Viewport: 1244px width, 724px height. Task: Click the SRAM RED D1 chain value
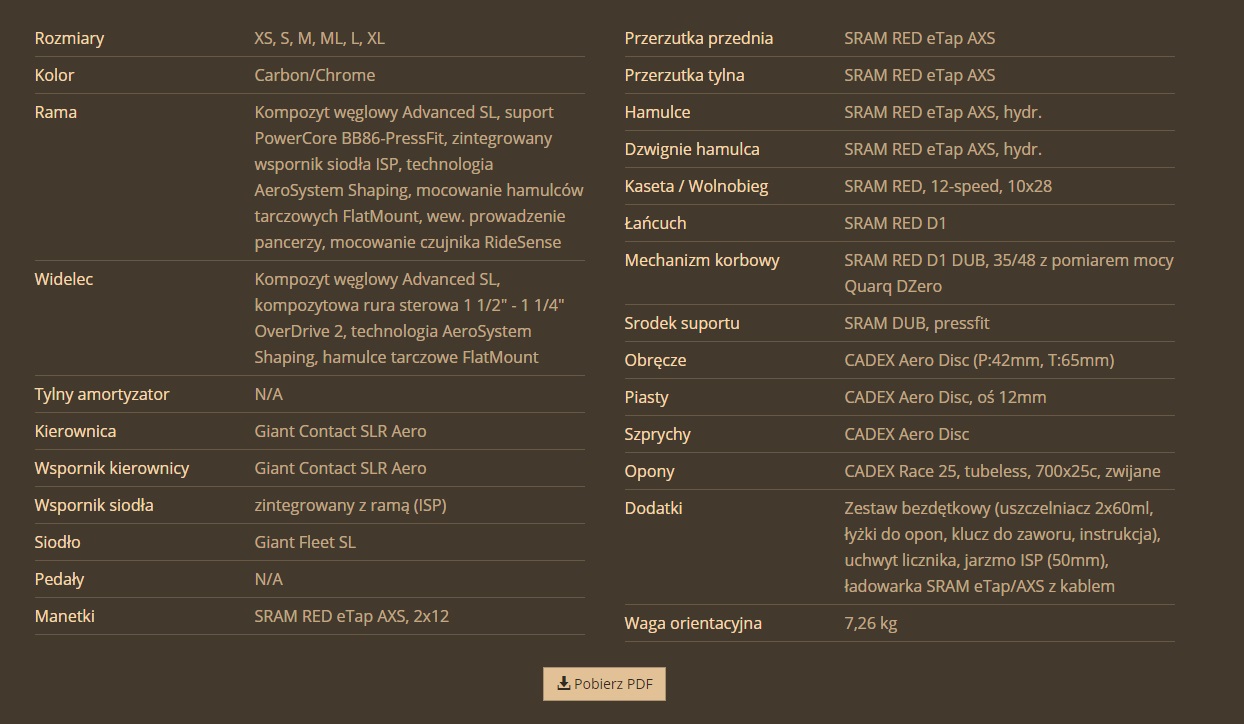(895, 223)
